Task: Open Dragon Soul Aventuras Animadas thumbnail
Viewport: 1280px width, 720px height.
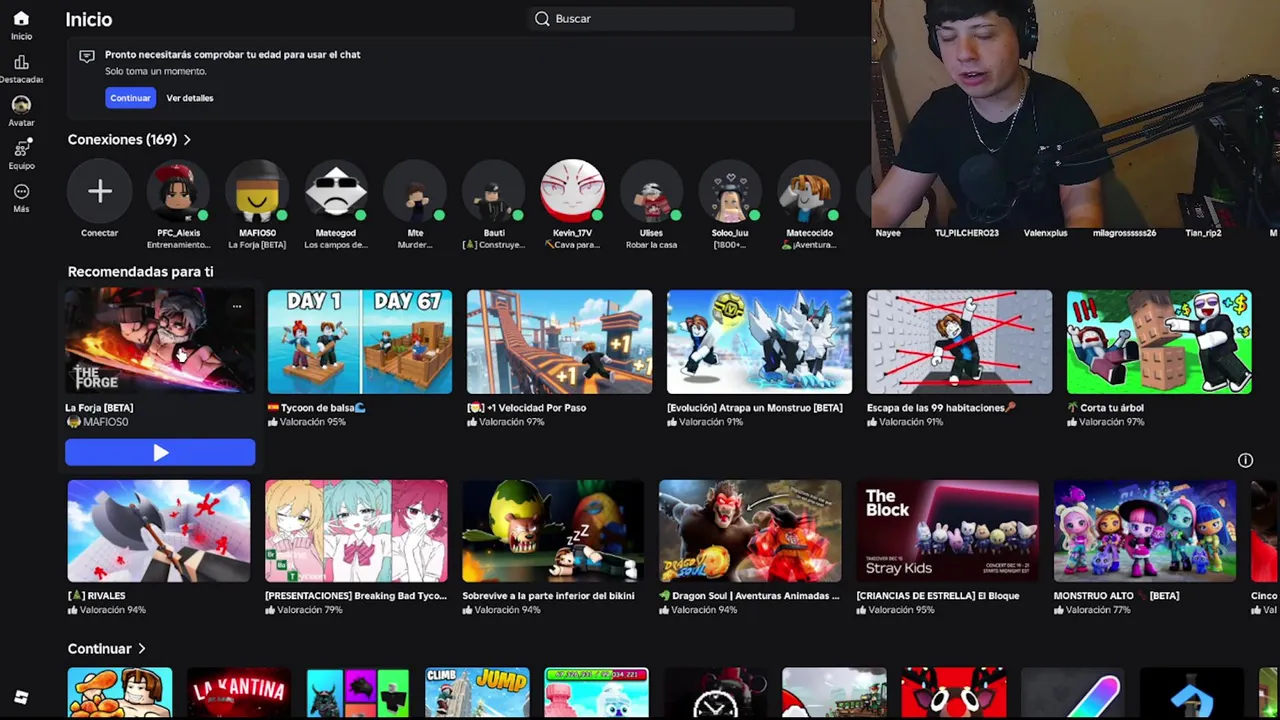Action: pyautogui.click(x=750, y=531)
